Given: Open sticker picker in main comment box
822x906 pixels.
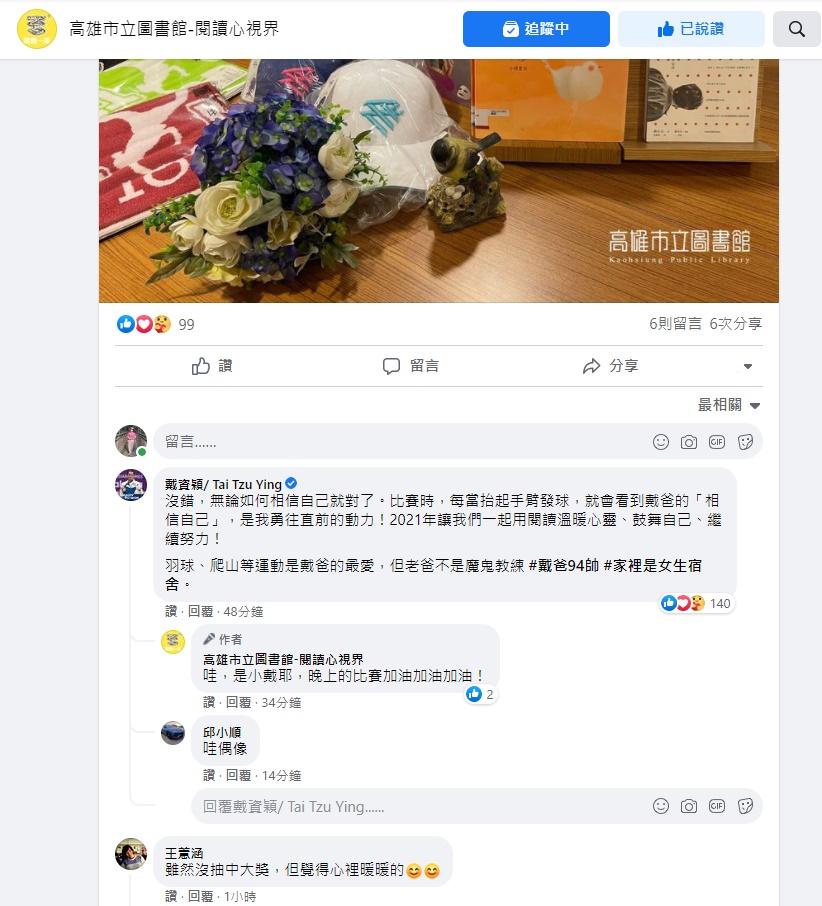Looking at the screenshot, I should tap(745, 442).
